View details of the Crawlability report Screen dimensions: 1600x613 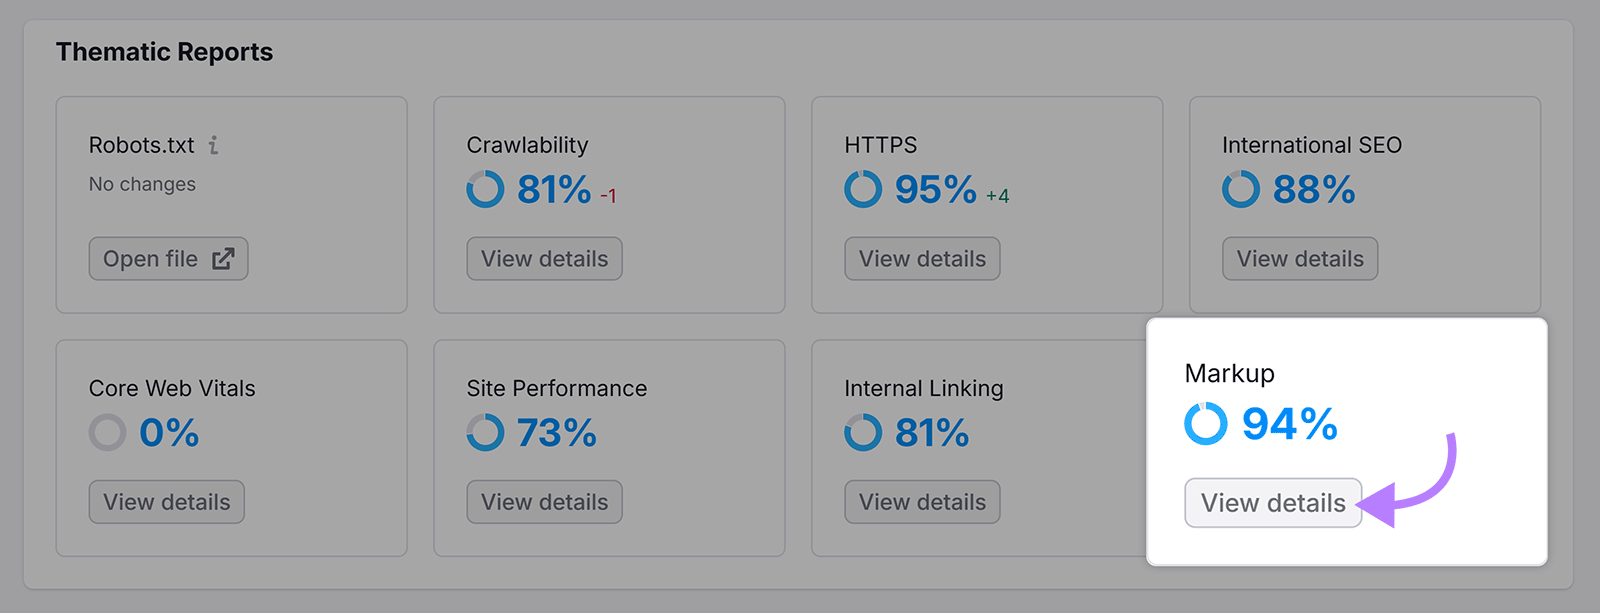coord(544,258)
